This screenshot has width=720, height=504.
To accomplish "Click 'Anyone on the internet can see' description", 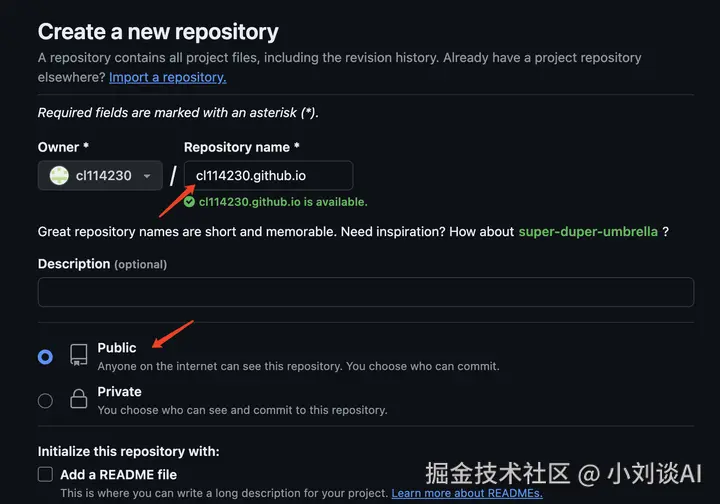I will click(298, 366).
